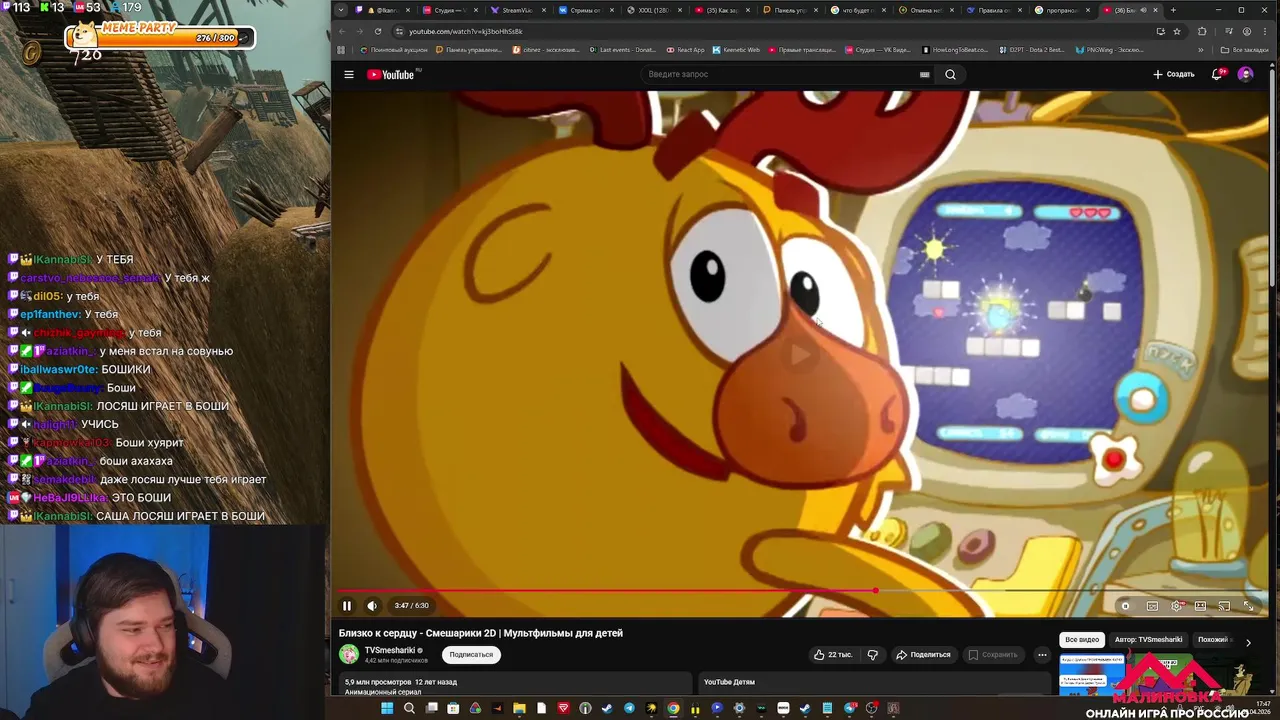Dislike the video
Screen dimensions: 1280x720
(x=872, y=655)
